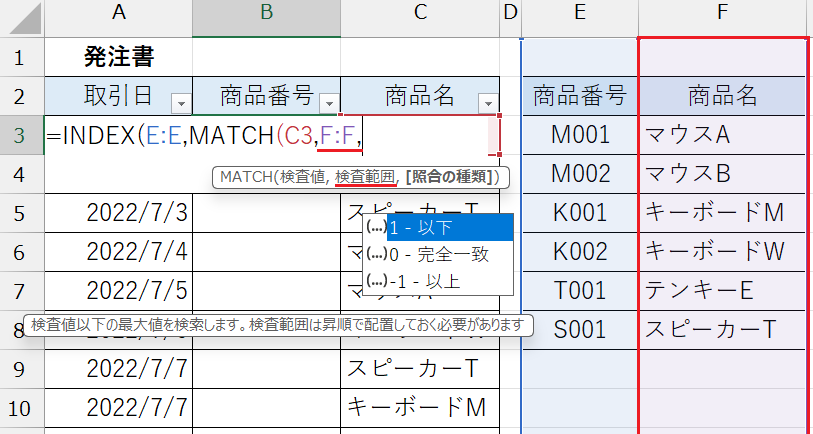This screenshot has height=434, width=813.
Task: Click the M001 cell
Action: [580, 135]
